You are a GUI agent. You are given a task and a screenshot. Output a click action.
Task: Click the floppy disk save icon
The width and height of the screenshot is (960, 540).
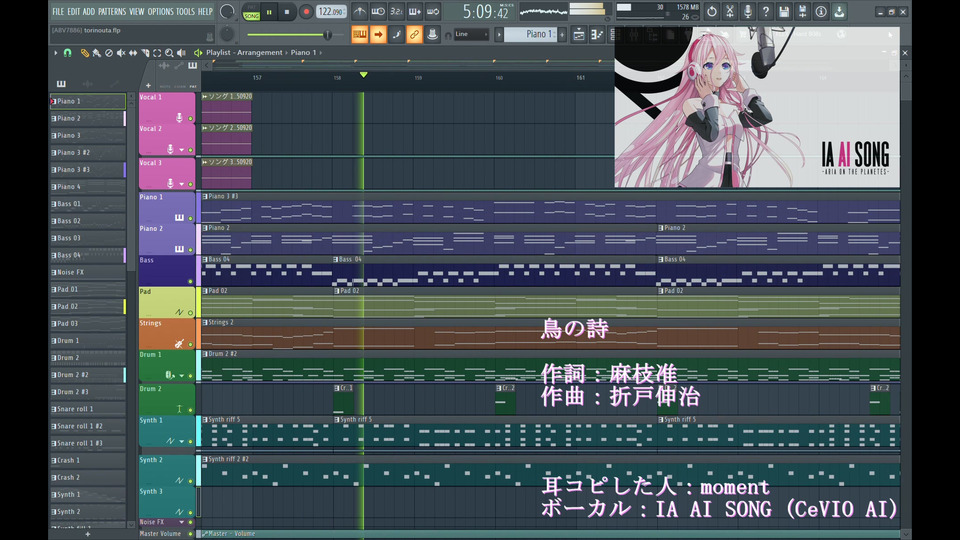click(x=784, y=11)
